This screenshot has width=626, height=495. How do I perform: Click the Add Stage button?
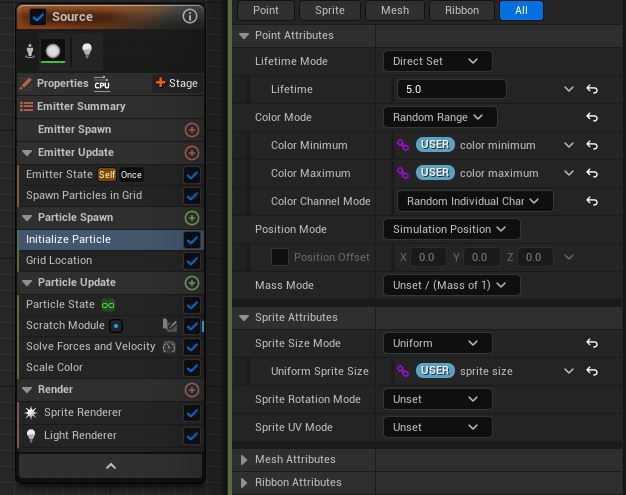click(176, 83)
